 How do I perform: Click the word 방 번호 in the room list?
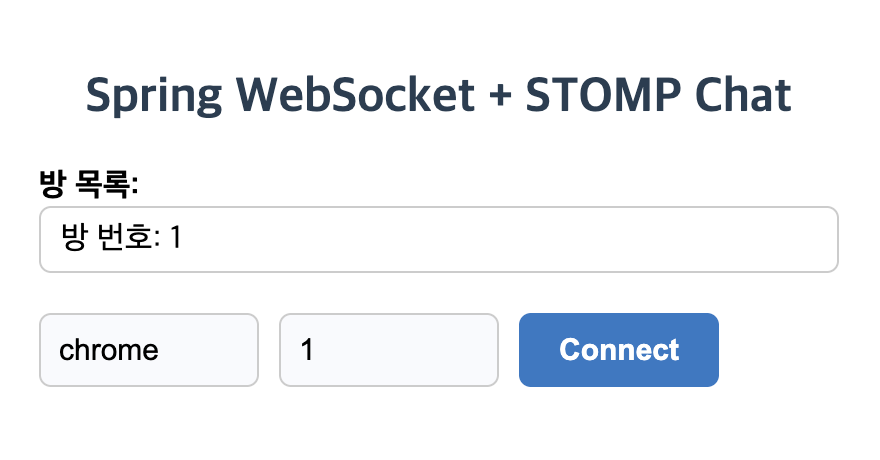click(107, 237)
